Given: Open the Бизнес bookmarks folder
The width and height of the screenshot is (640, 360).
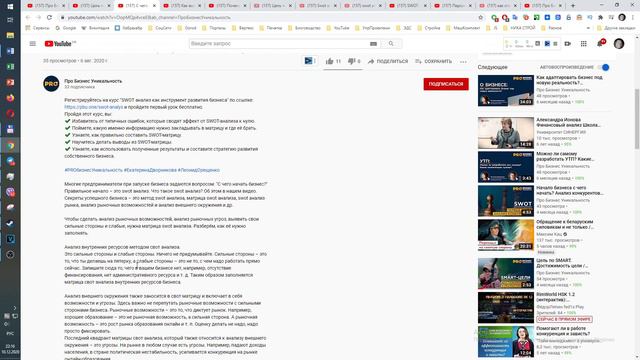Looking at the screenshot, I should (242, 28).
